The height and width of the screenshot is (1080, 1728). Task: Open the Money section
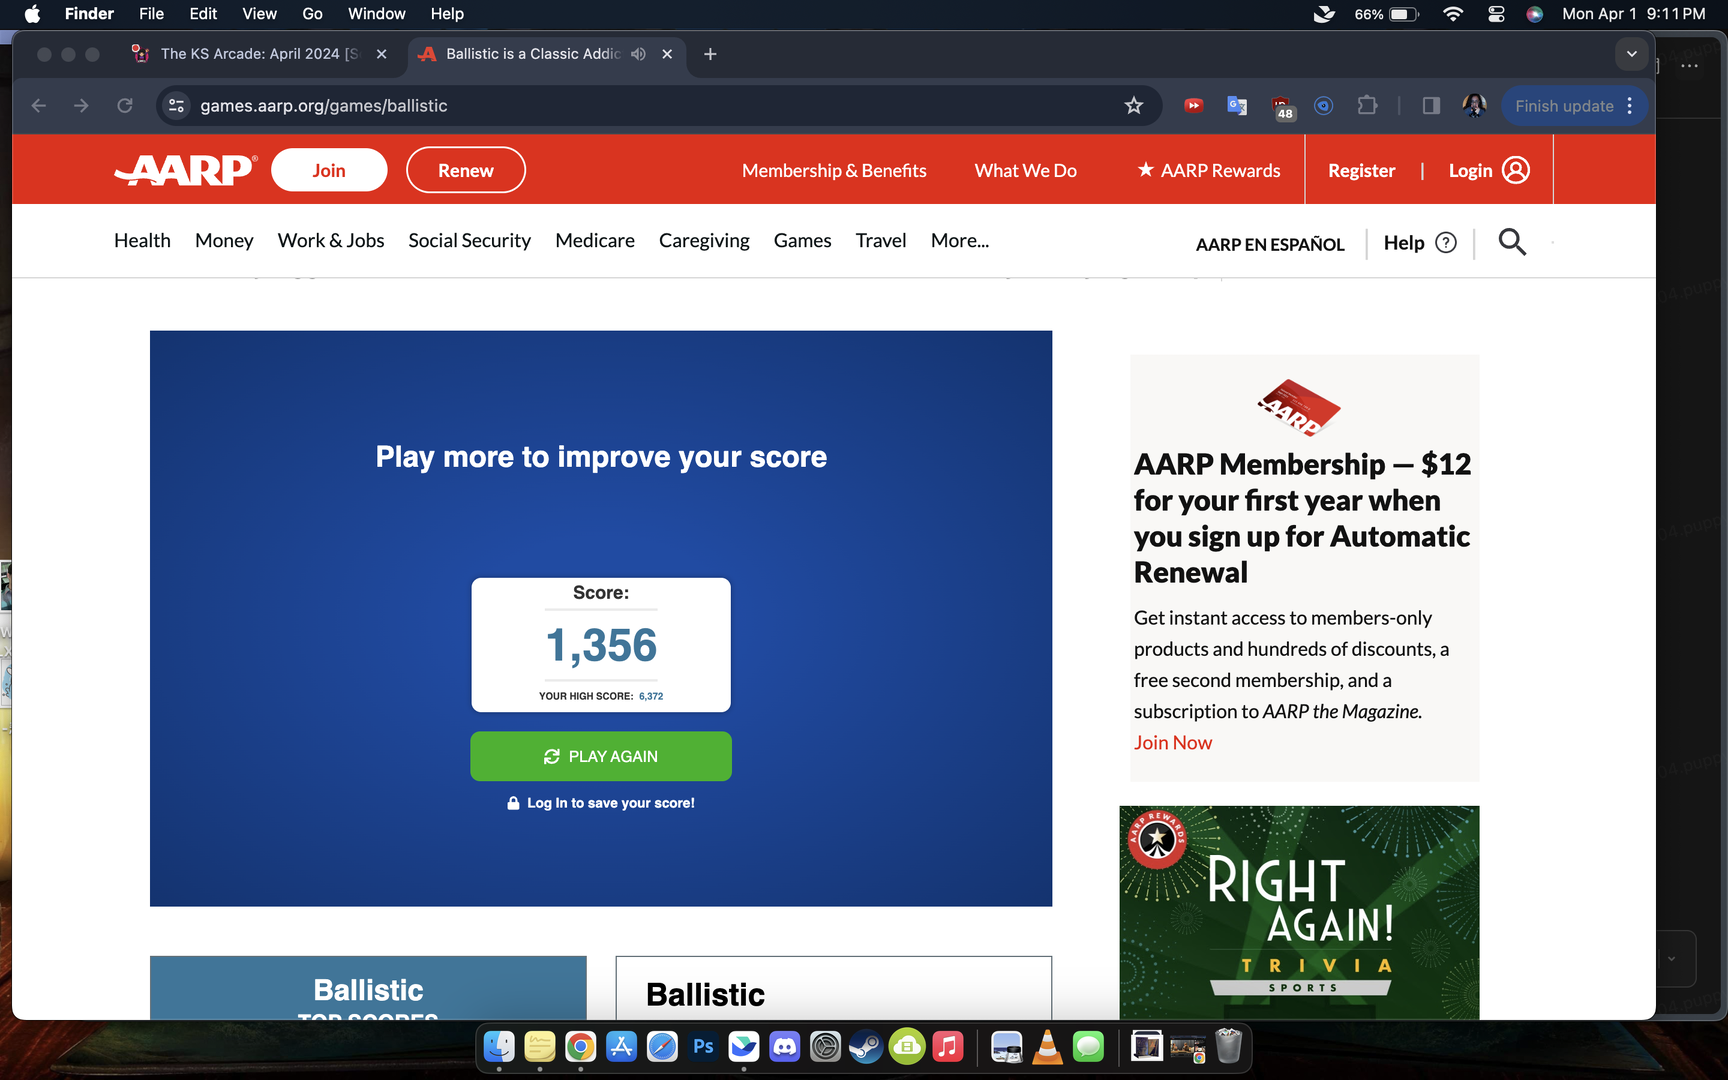tap(224, 241)
